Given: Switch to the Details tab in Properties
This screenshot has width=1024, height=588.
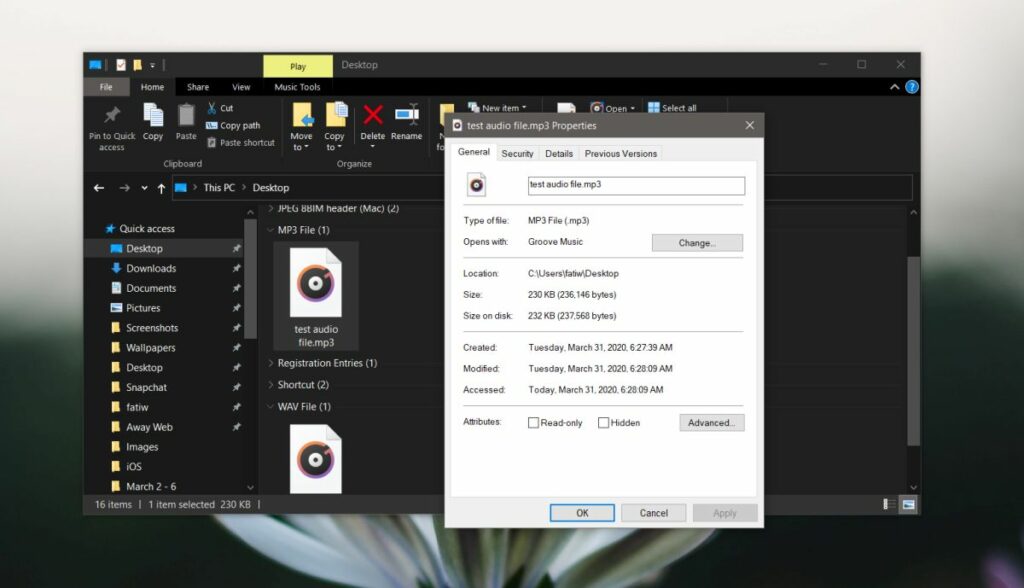Looking at the screenshot, I should coord(558,153).
